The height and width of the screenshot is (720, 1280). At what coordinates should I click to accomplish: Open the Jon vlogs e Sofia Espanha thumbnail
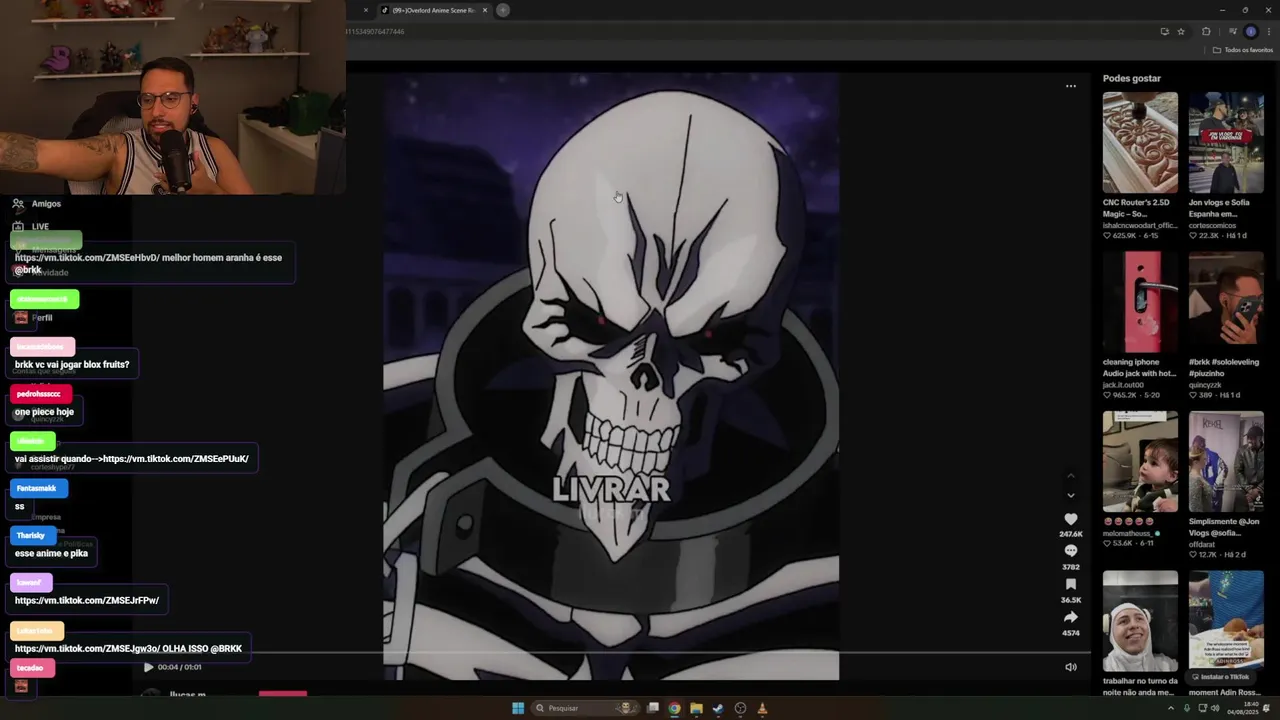[1226, 142]
